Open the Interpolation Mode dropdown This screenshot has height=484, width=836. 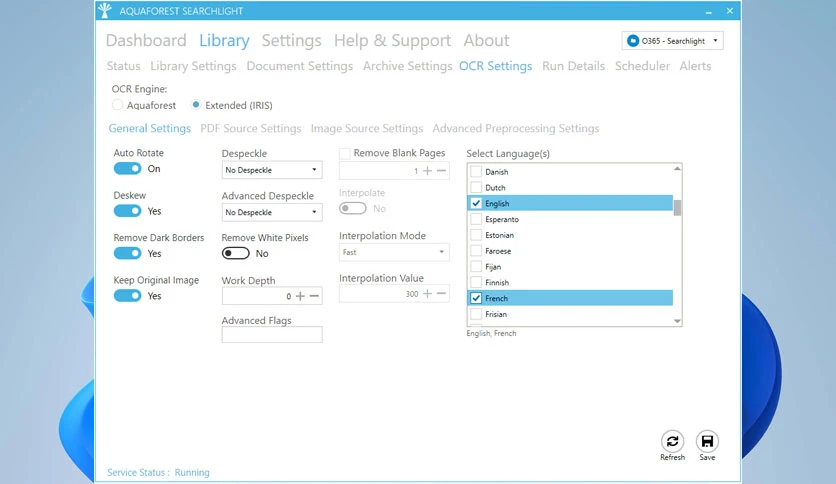click(394, 252)
